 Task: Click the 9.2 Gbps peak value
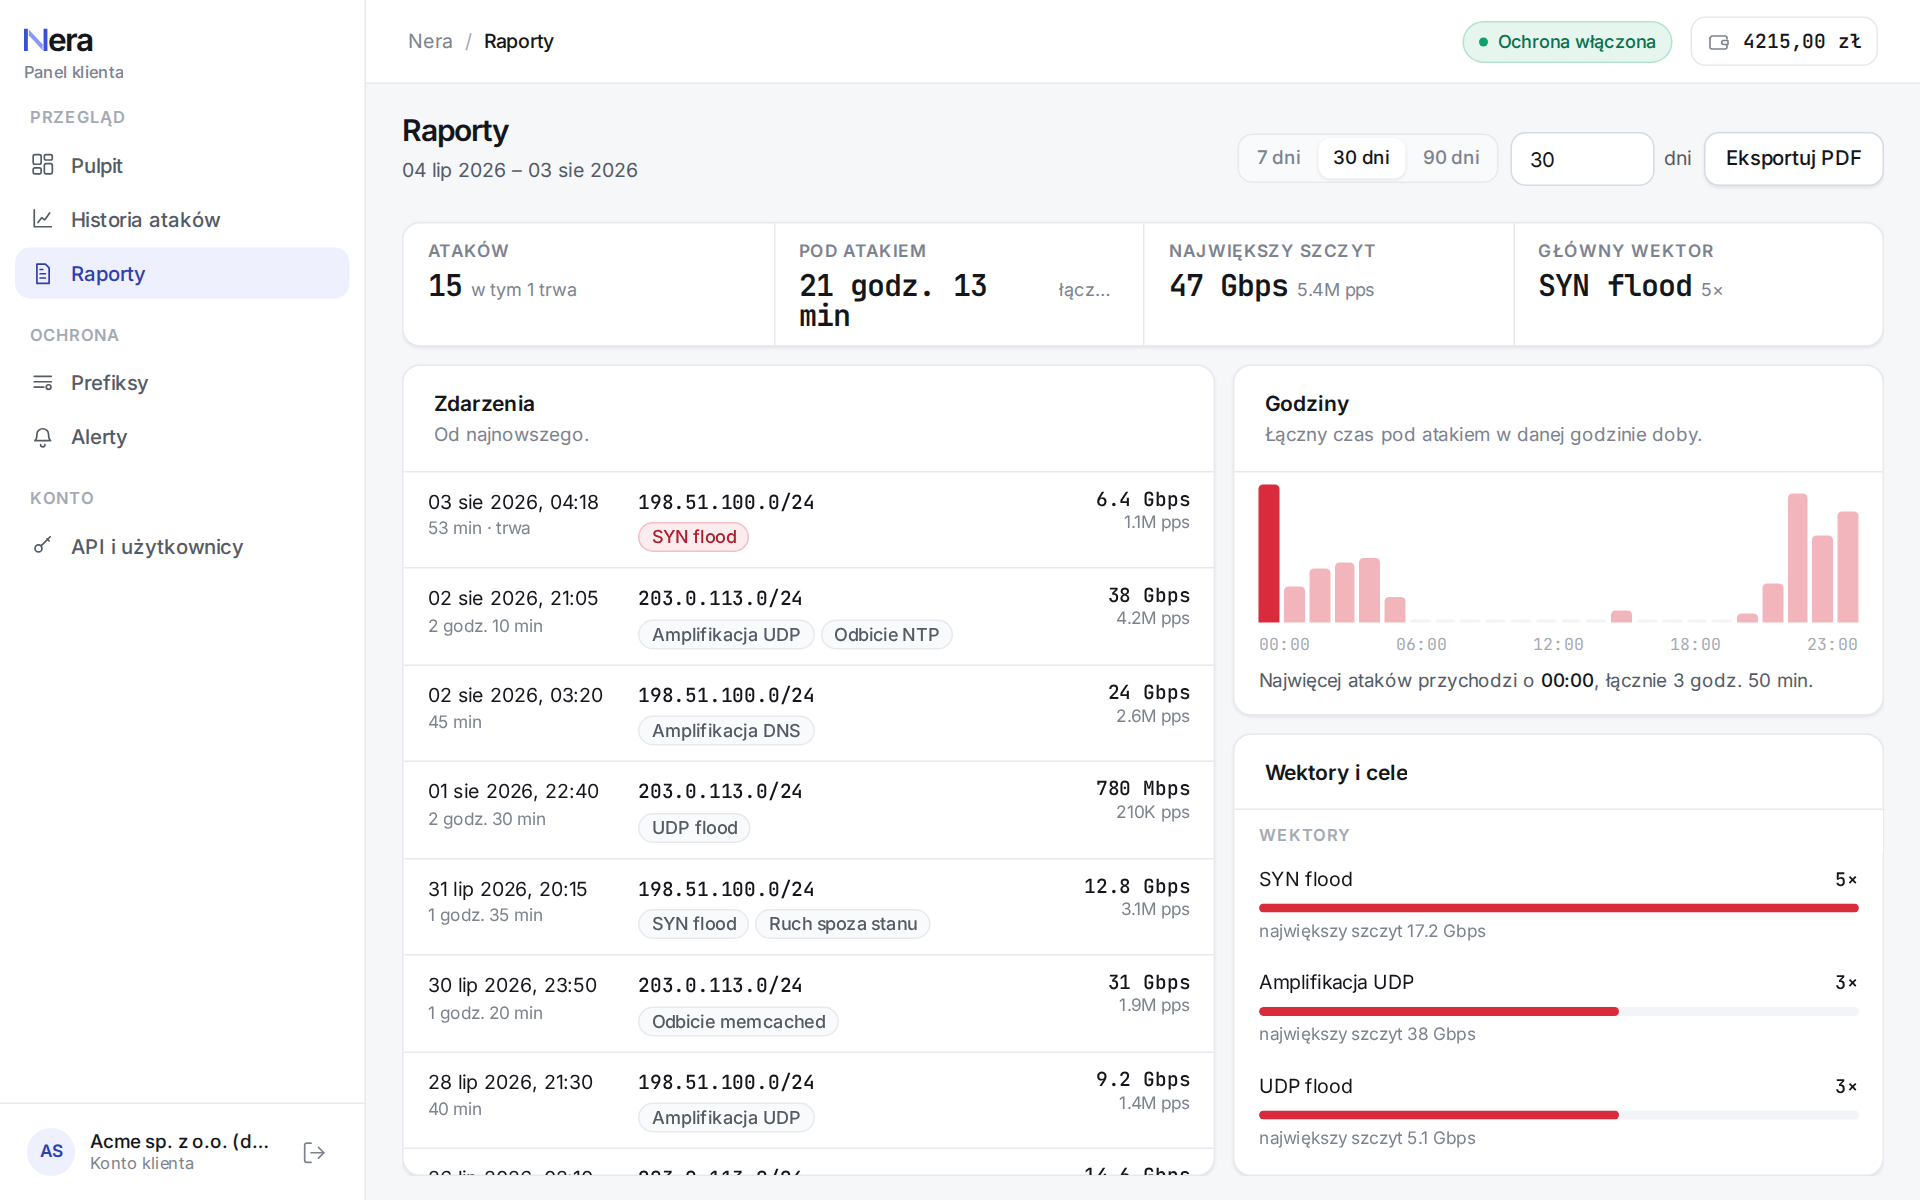pos(1143,1080)
